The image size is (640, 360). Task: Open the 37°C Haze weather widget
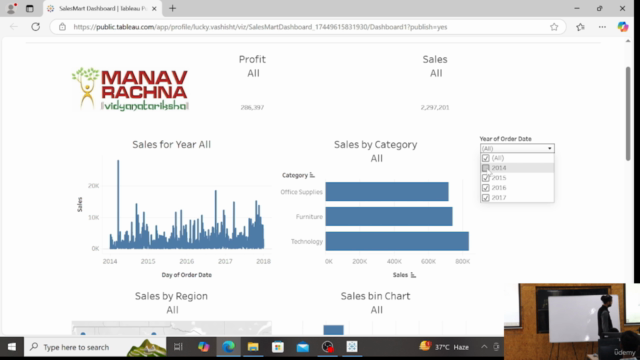pyautogui.click(x=444, y=347)
